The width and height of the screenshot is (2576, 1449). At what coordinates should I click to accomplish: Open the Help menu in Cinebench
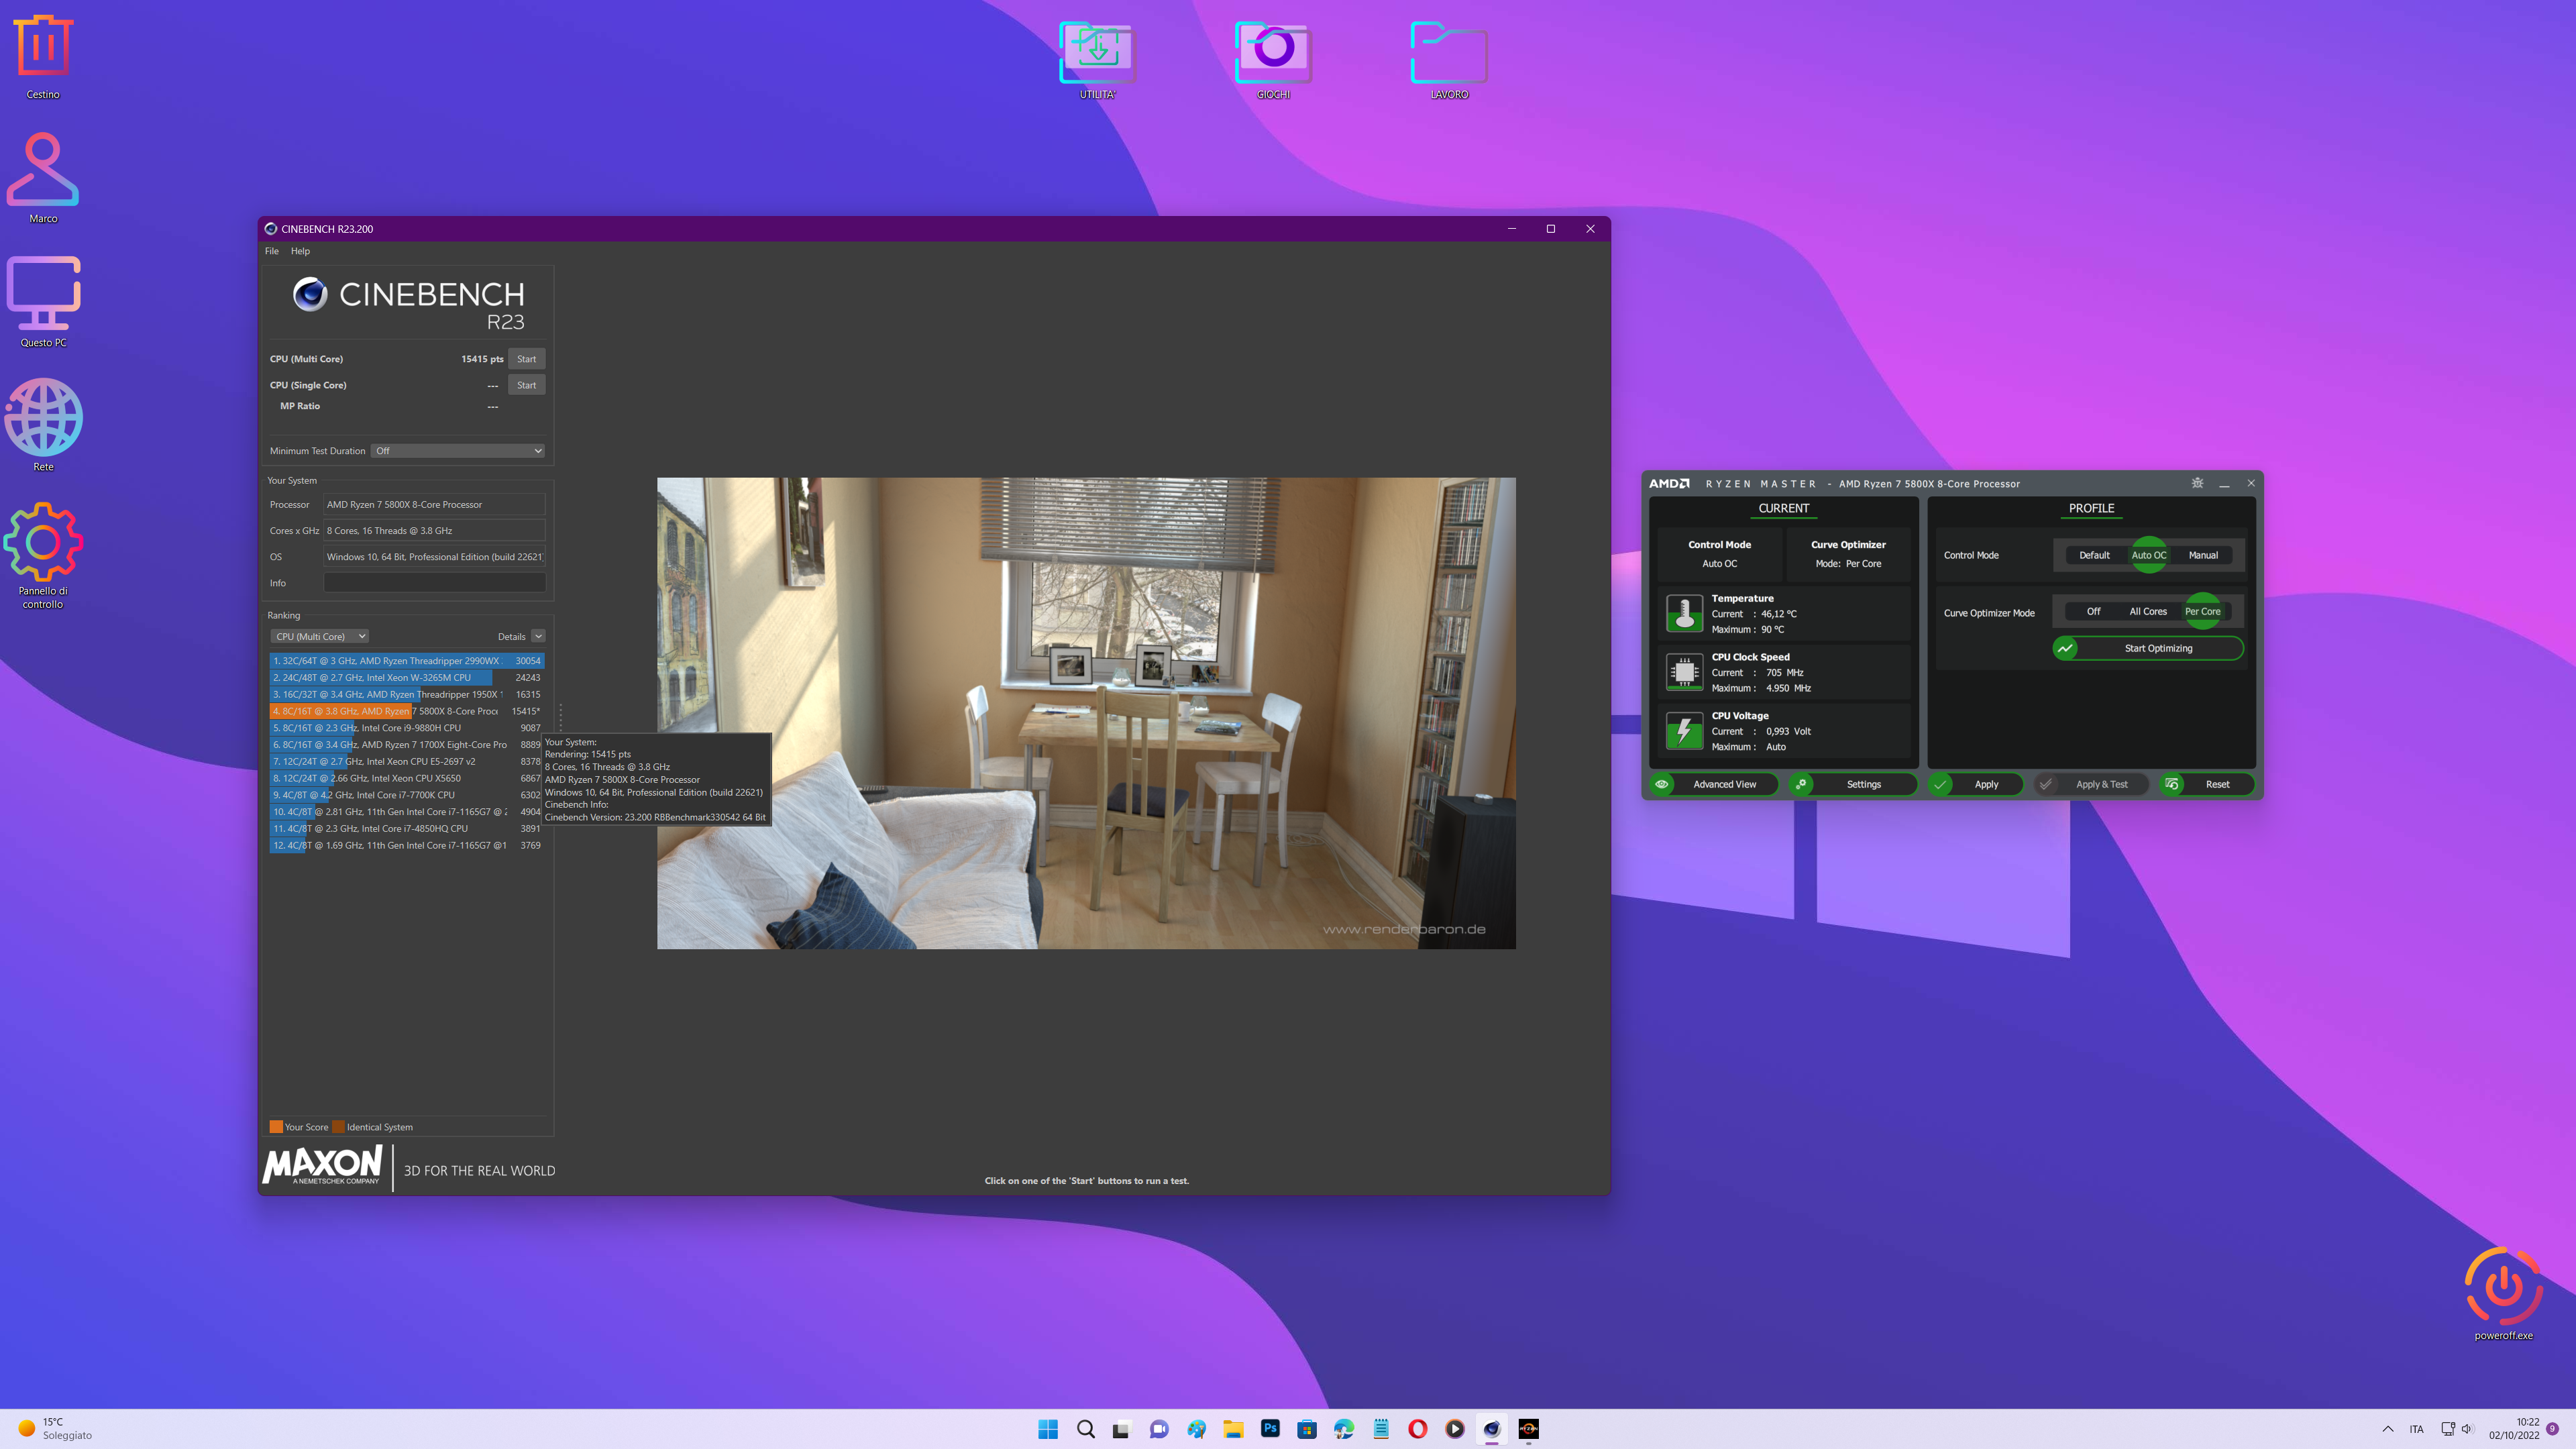300,251
